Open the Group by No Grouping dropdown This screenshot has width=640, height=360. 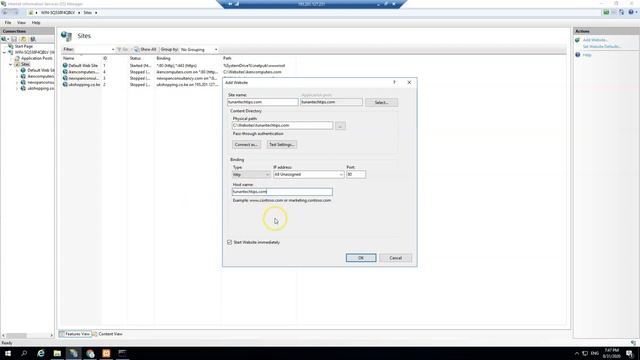(x=199, y=49)
